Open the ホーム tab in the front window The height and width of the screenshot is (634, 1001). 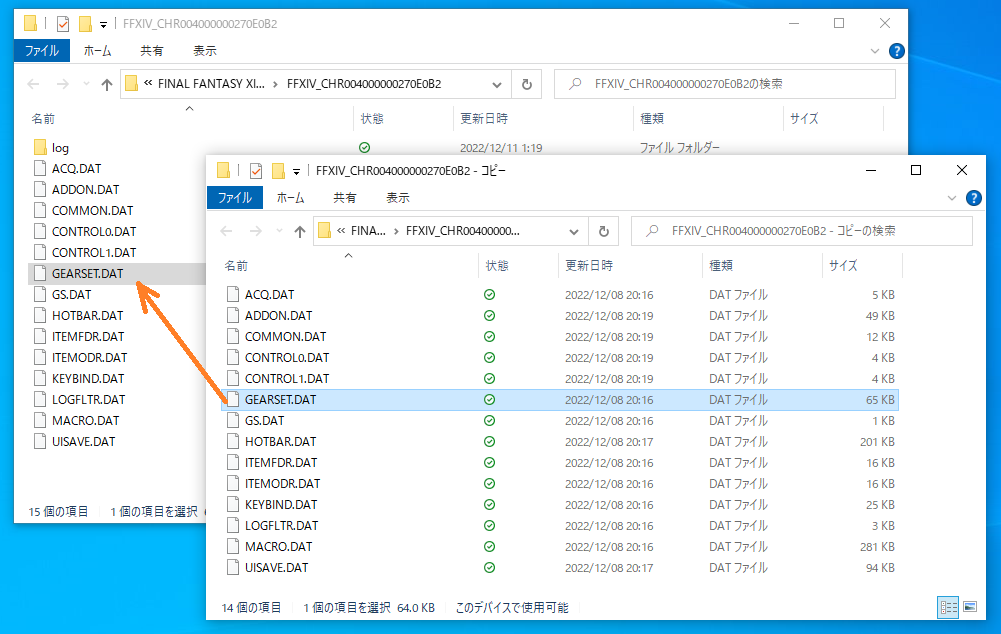[x=290, y=198]
